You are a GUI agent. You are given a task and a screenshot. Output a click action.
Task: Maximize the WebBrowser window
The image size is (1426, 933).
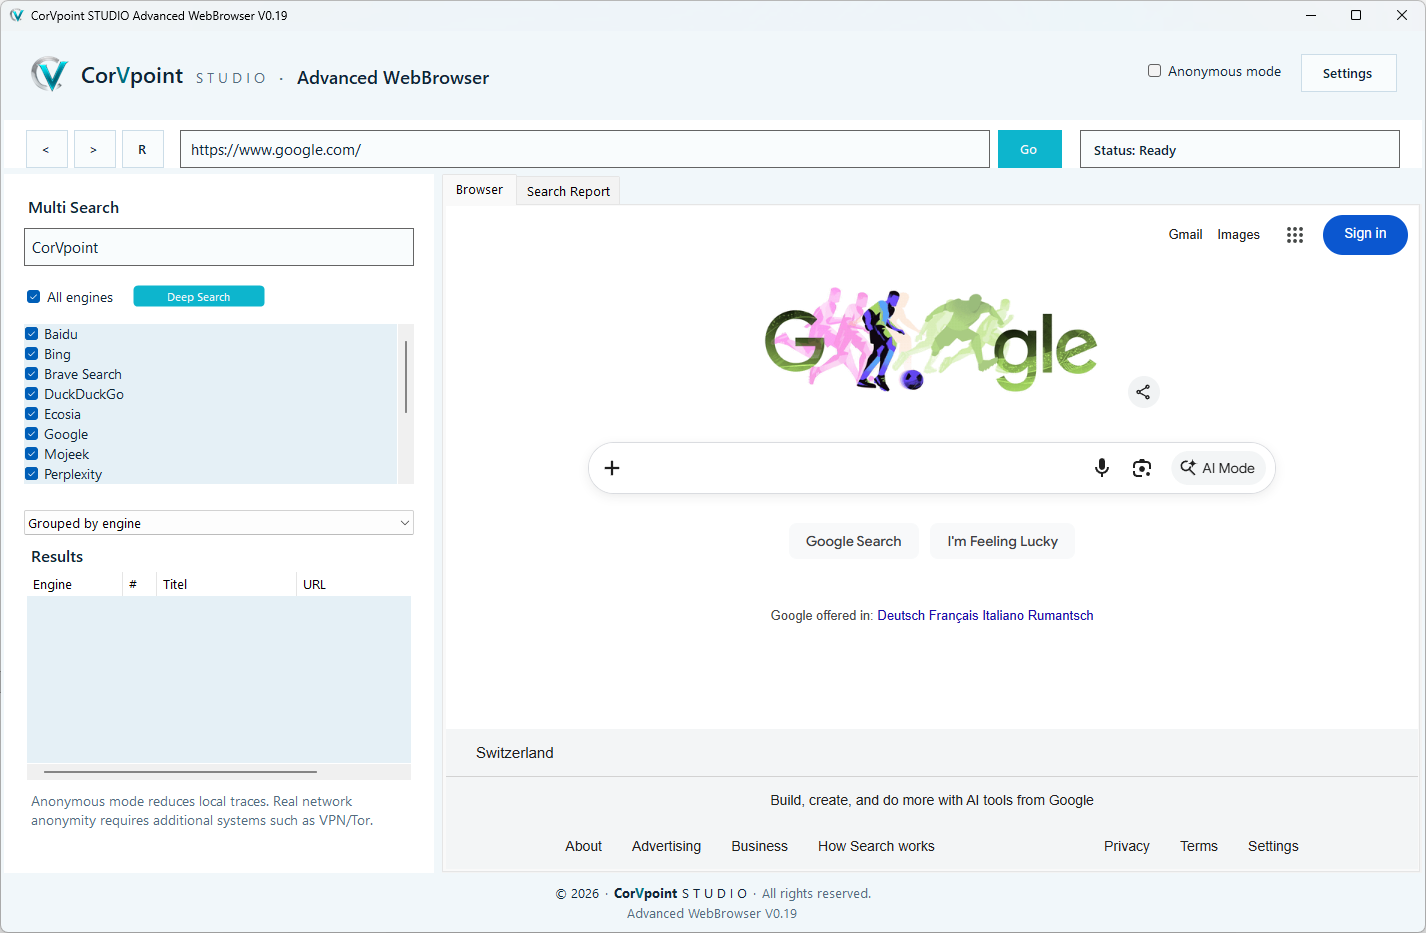click(x=1356, y=15)
